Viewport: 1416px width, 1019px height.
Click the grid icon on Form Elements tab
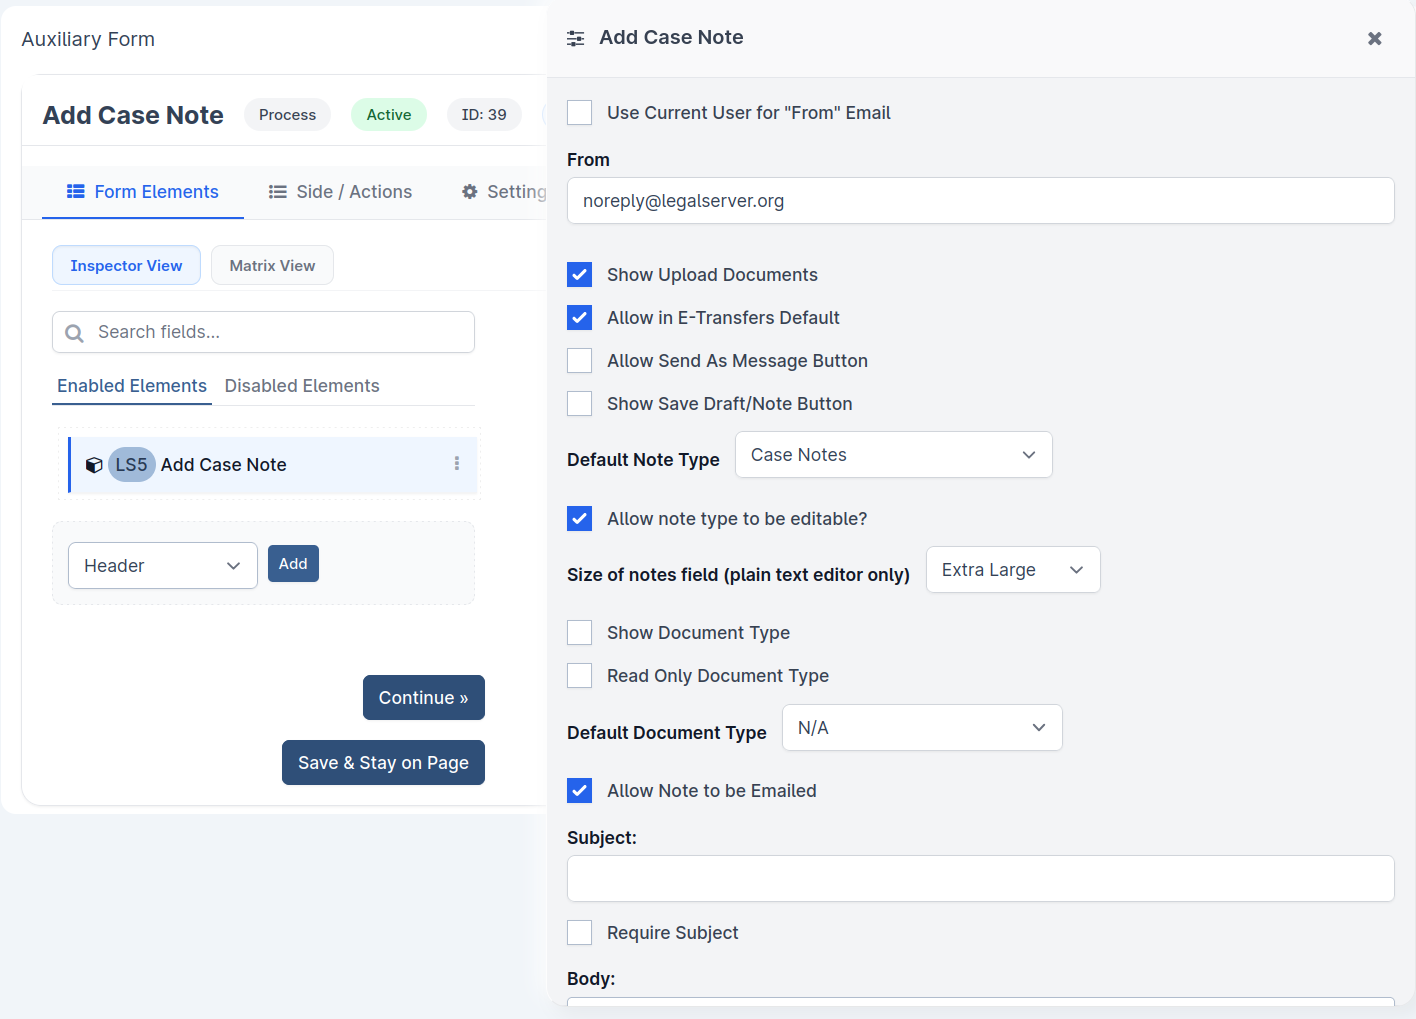point(76,192)
